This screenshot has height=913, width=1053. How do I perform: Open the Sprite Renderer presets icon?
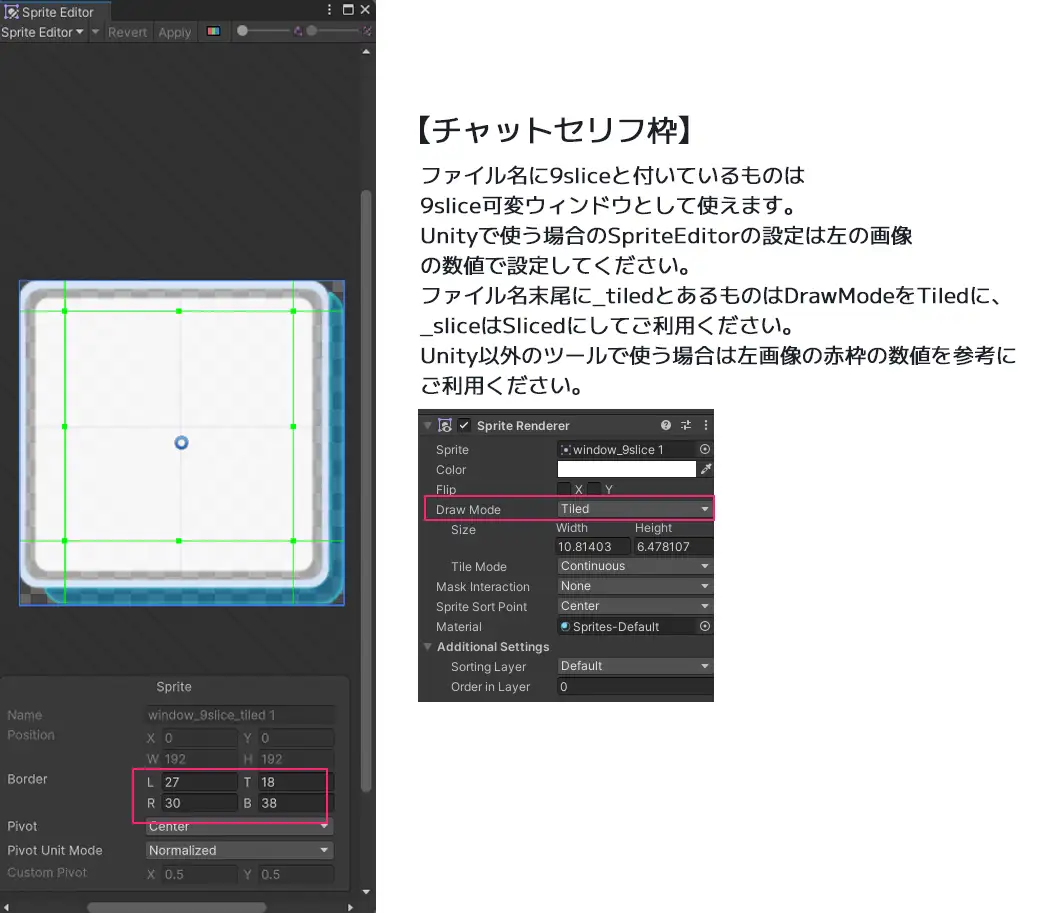(x=686, y=424)
